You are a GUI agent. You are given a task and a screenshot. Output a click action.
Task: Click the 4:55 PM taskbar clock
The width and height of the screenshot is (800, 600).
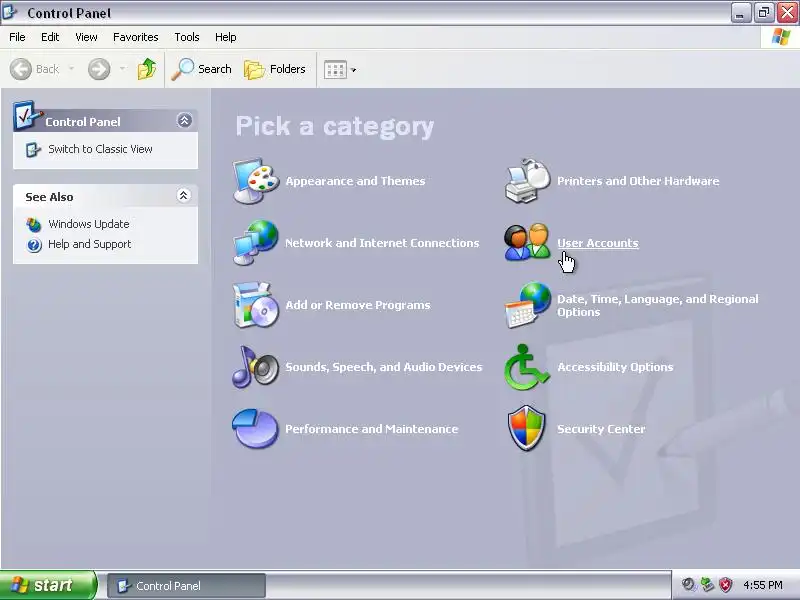(763, 585)
